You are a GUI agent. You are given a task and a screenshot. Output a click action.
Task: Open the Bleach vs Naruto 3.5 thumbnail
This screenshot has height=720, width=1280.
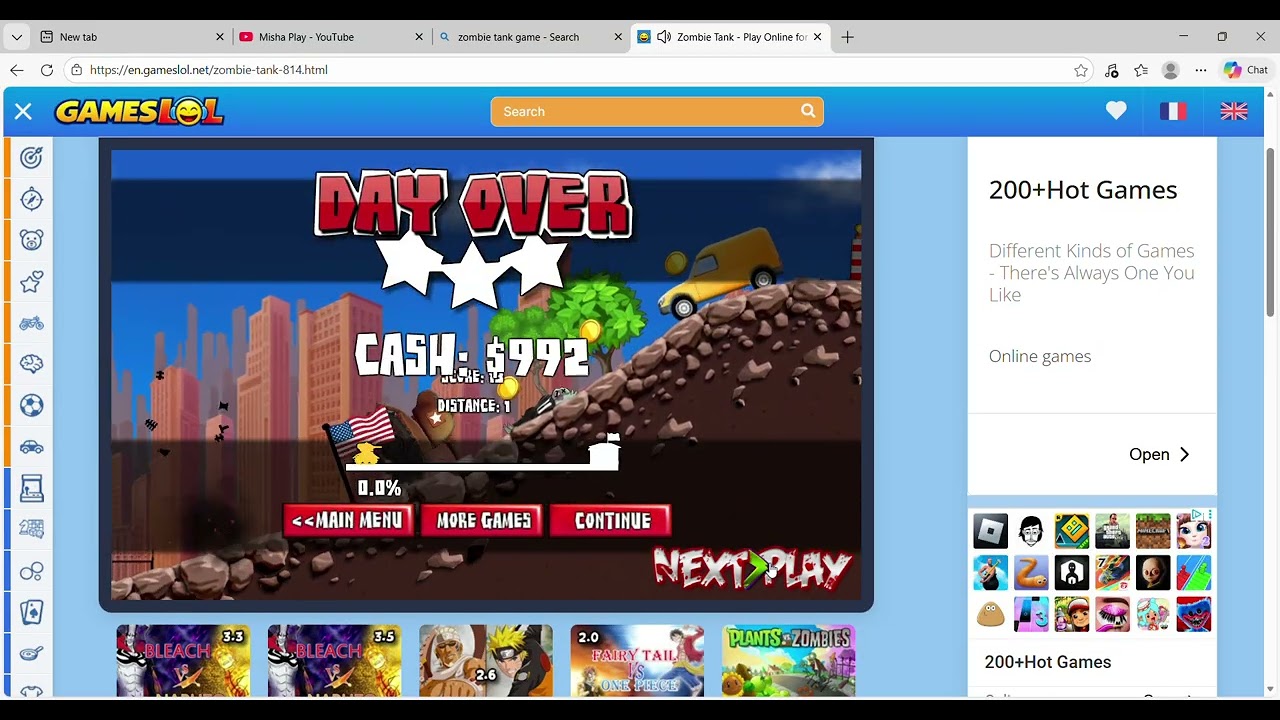pos(334,660)
